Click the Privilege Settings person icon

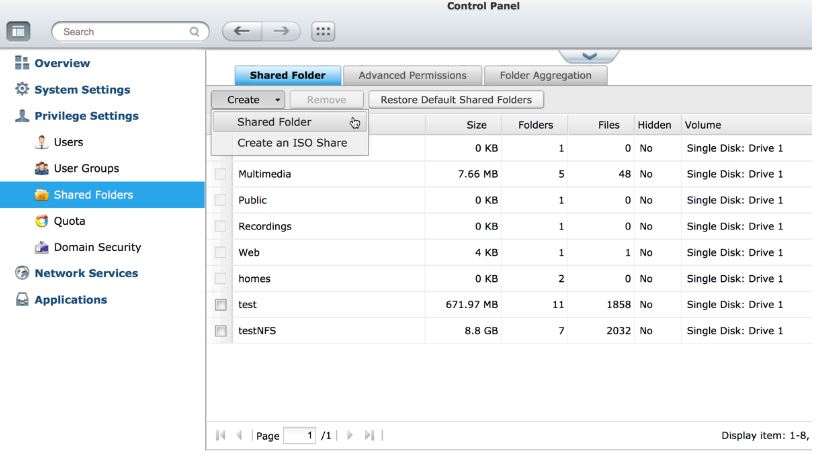point(22,116)
